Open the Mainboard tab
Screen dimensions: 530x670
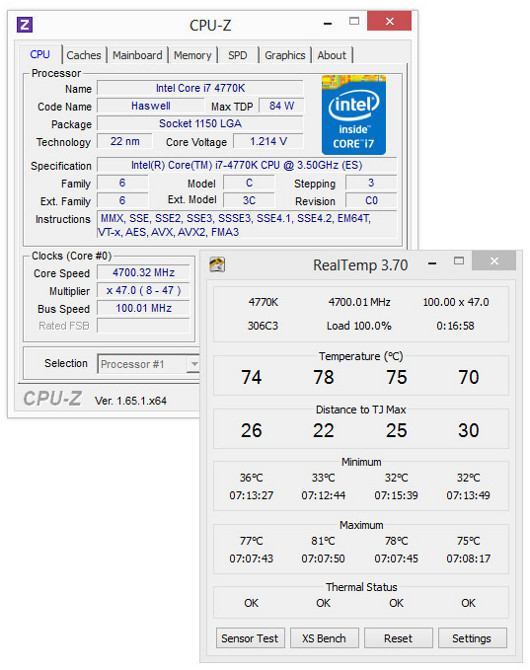point(137,55)
